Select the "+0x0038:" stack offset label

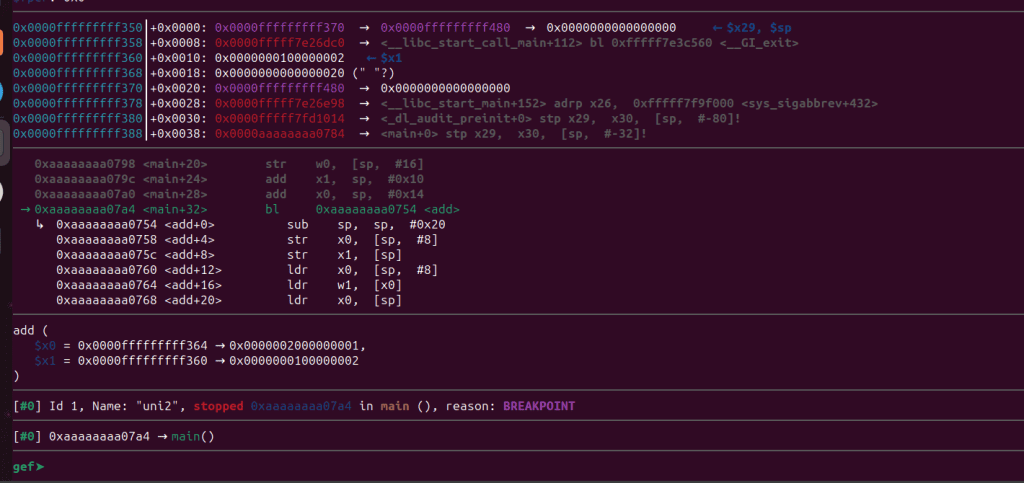click(x=180, y=133)
